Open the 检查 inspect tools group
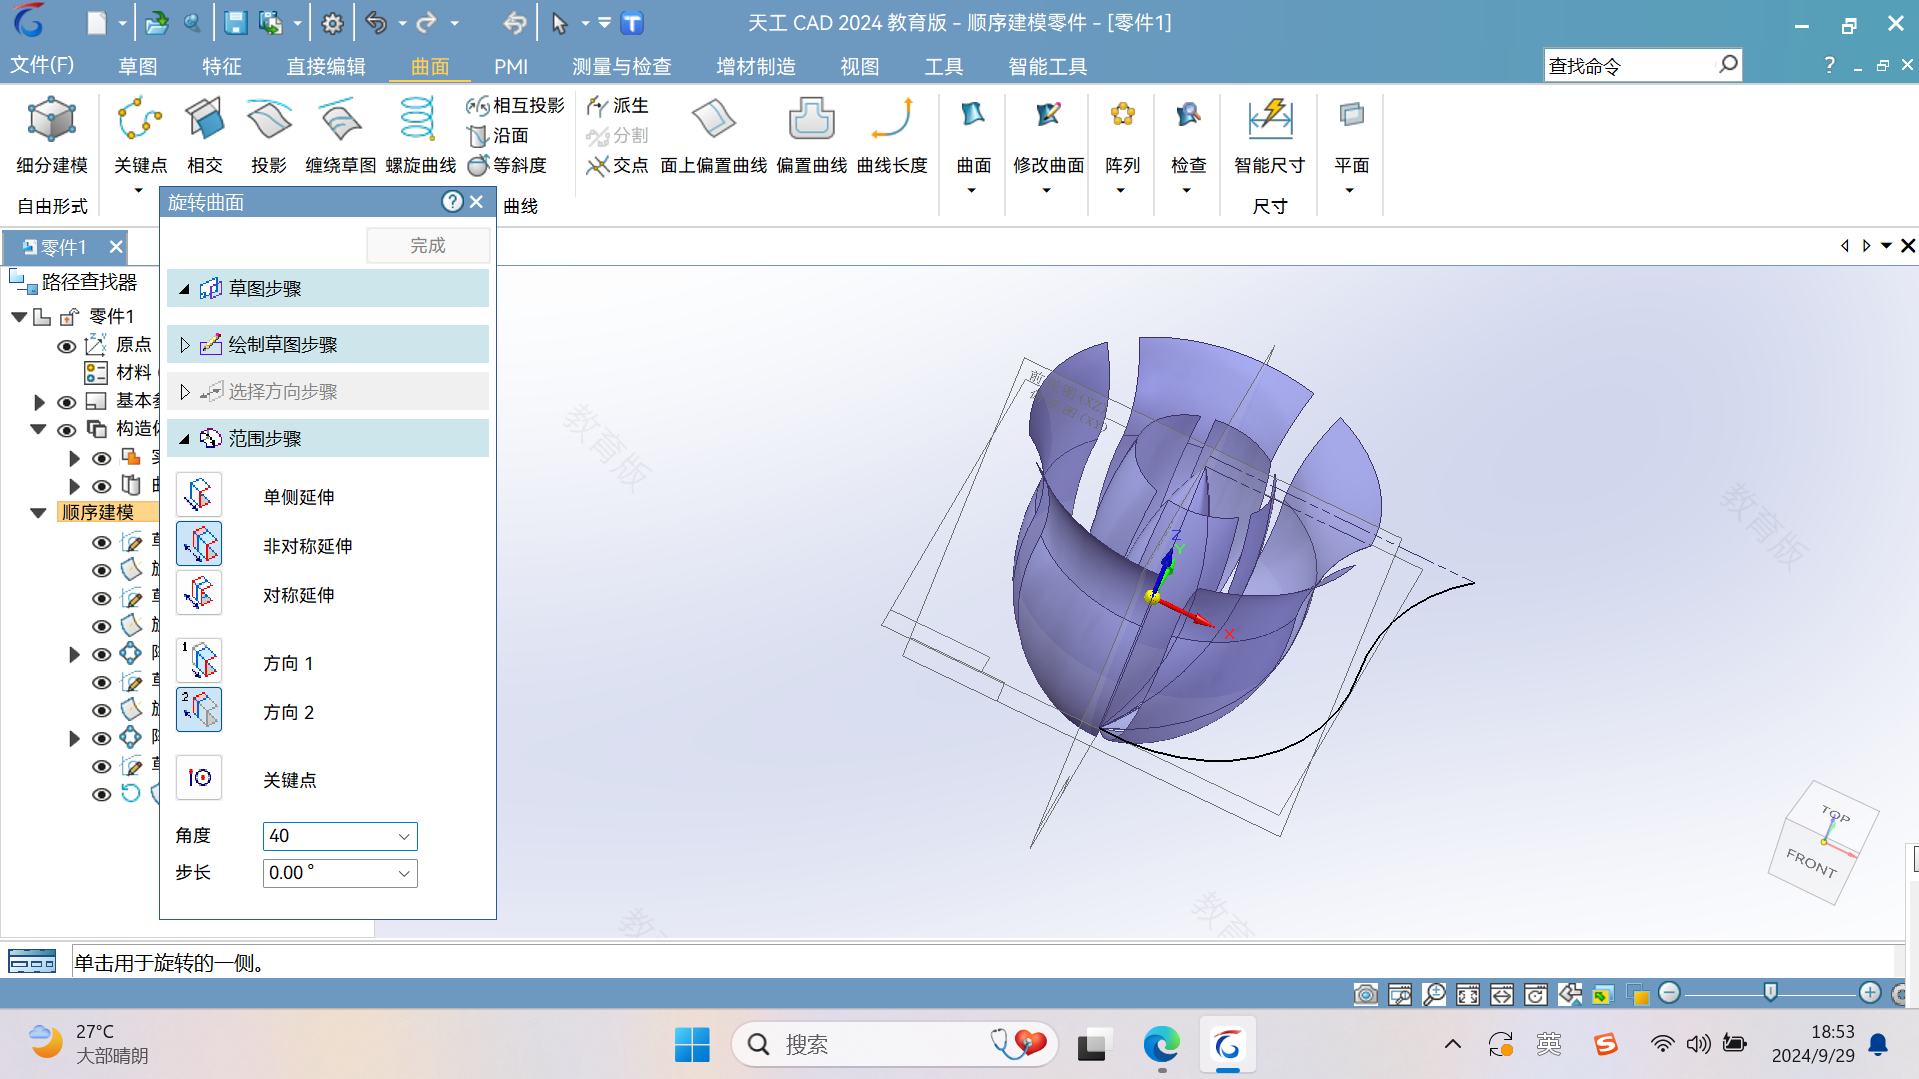 (1188, 146)
